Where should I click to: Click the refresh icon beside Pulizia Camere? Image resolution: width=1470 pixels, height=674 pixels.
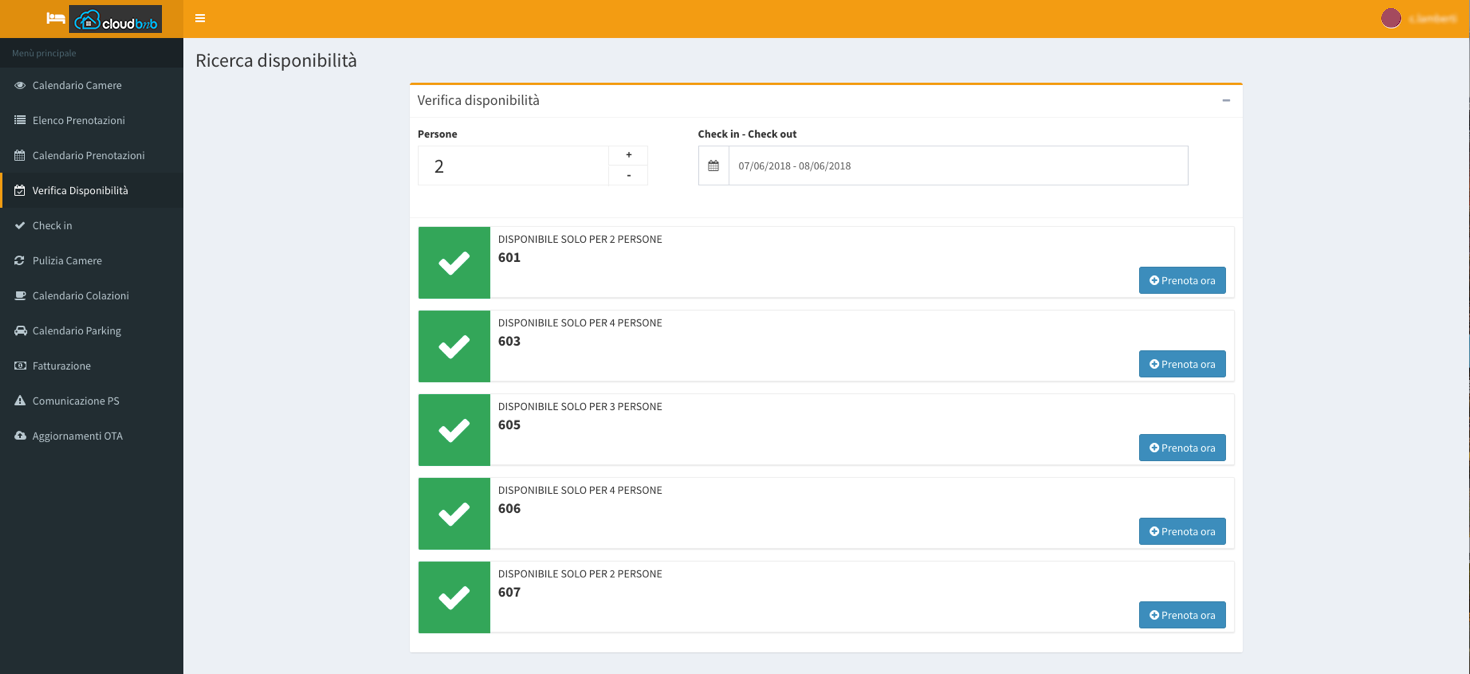click(x=20, y=260)
